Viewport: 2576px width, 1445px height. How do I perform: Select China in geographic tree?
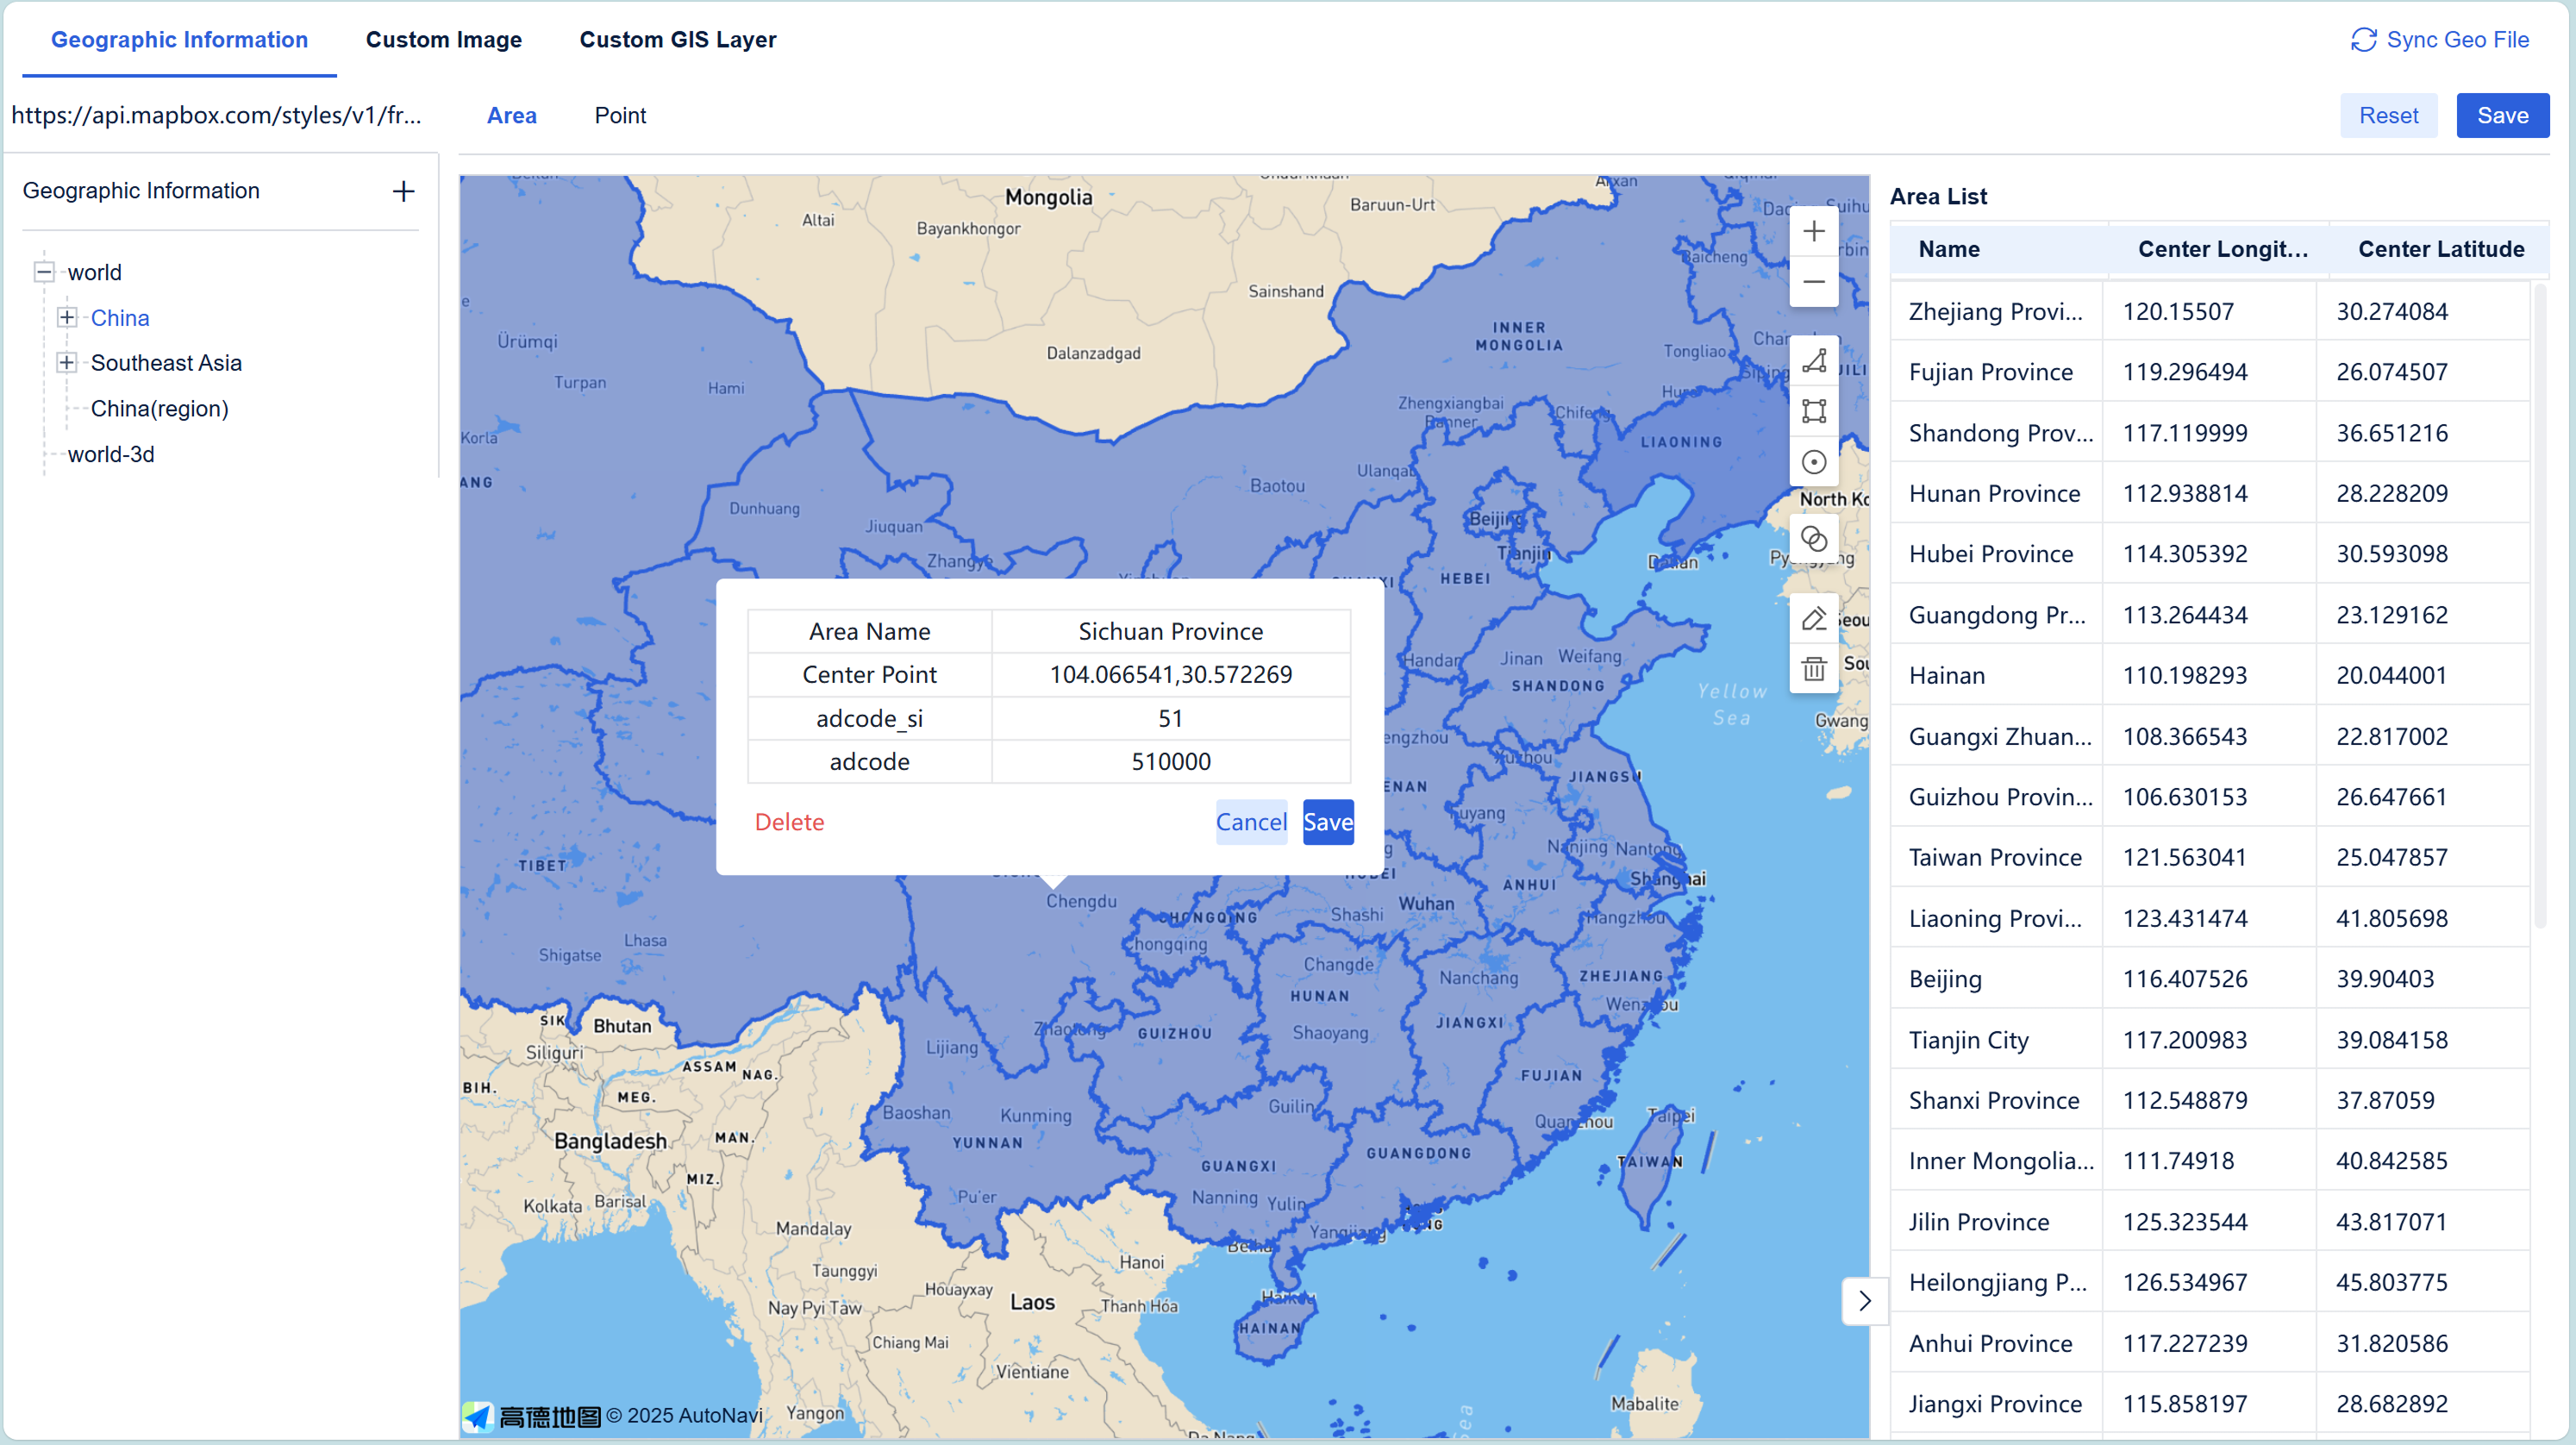click(120, 318)
